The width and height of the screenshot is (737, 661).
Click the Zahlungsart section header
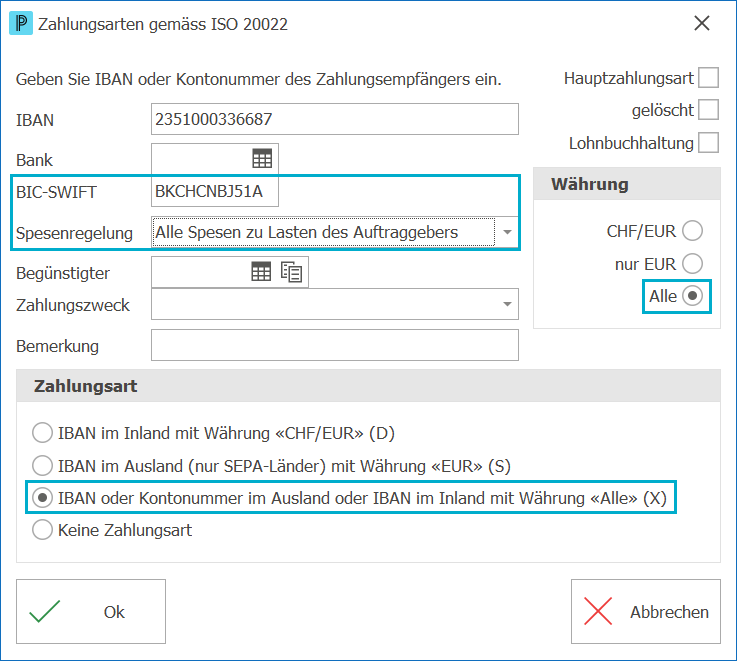click(368, 386)
